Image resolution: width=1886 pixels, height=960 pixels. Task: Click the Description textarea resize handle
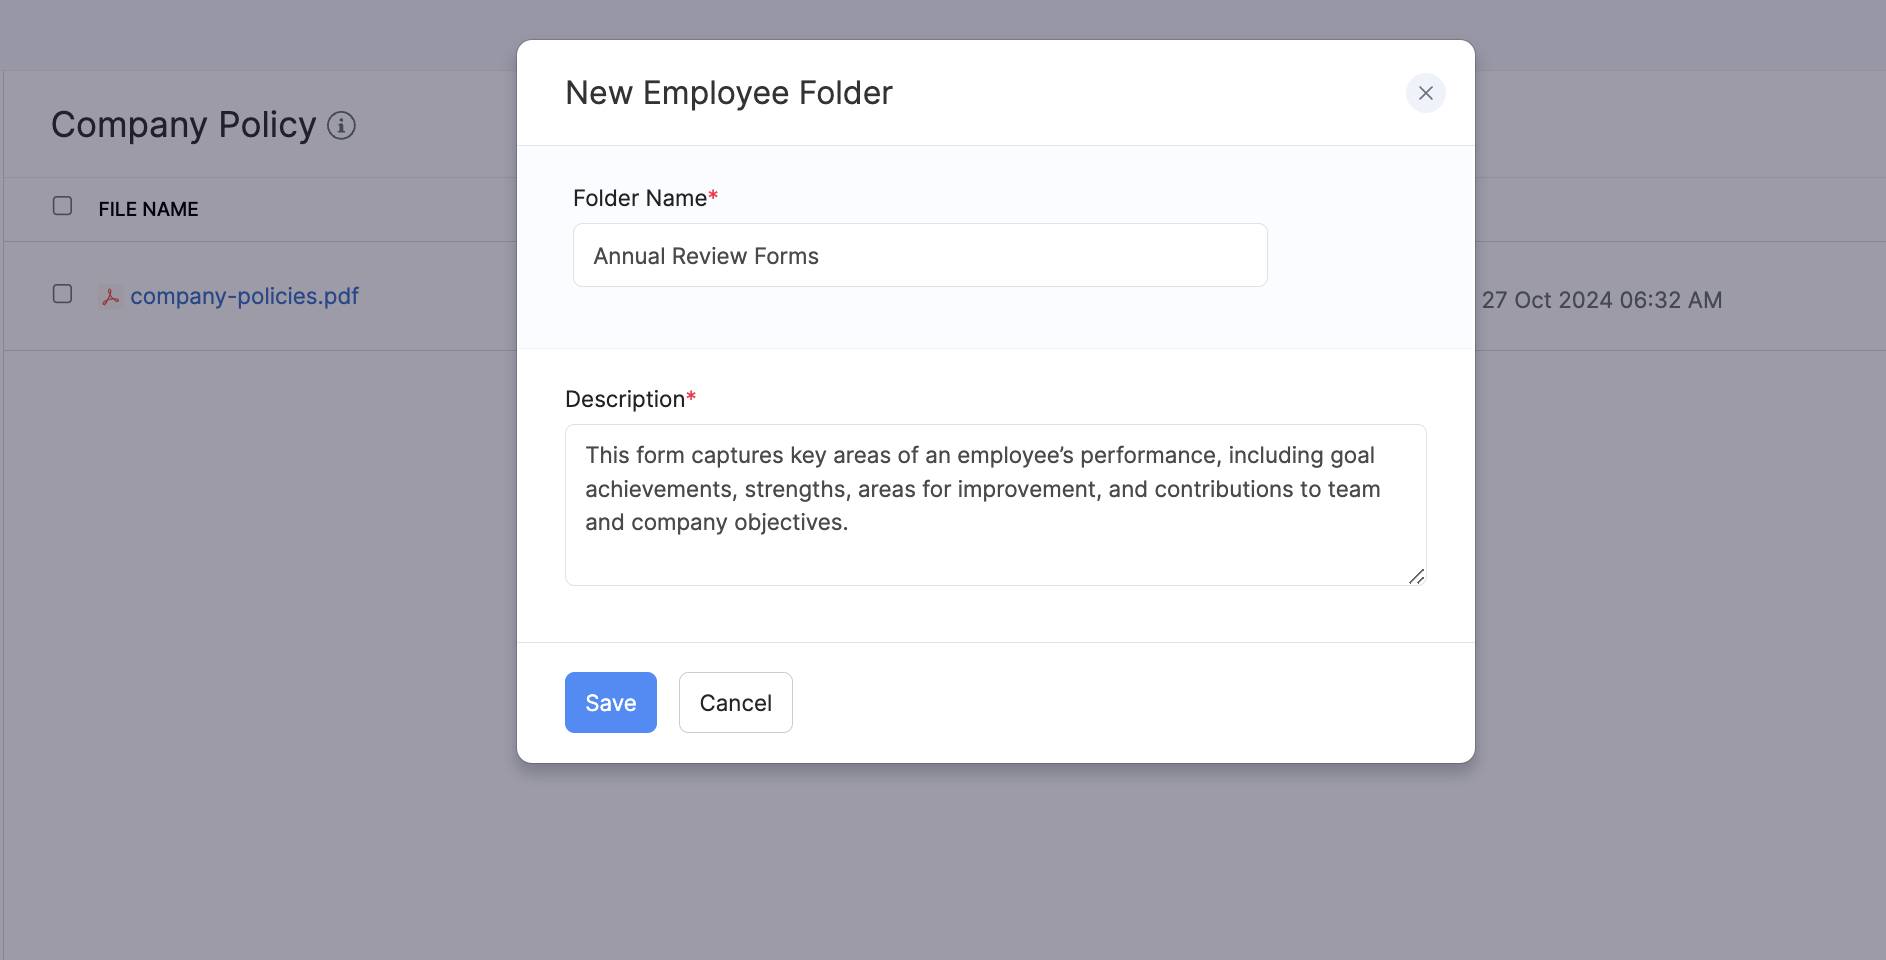(1416, 576)
